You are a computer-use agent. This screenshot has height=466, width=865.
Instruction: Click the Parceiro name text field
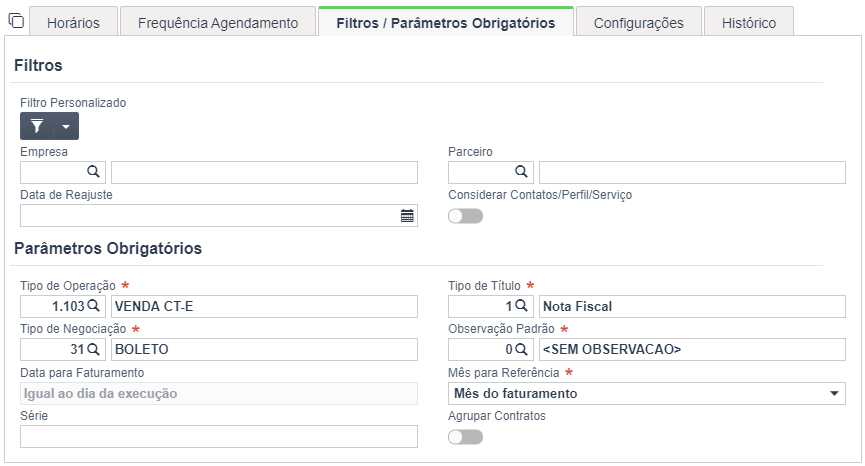coord(692,173)
